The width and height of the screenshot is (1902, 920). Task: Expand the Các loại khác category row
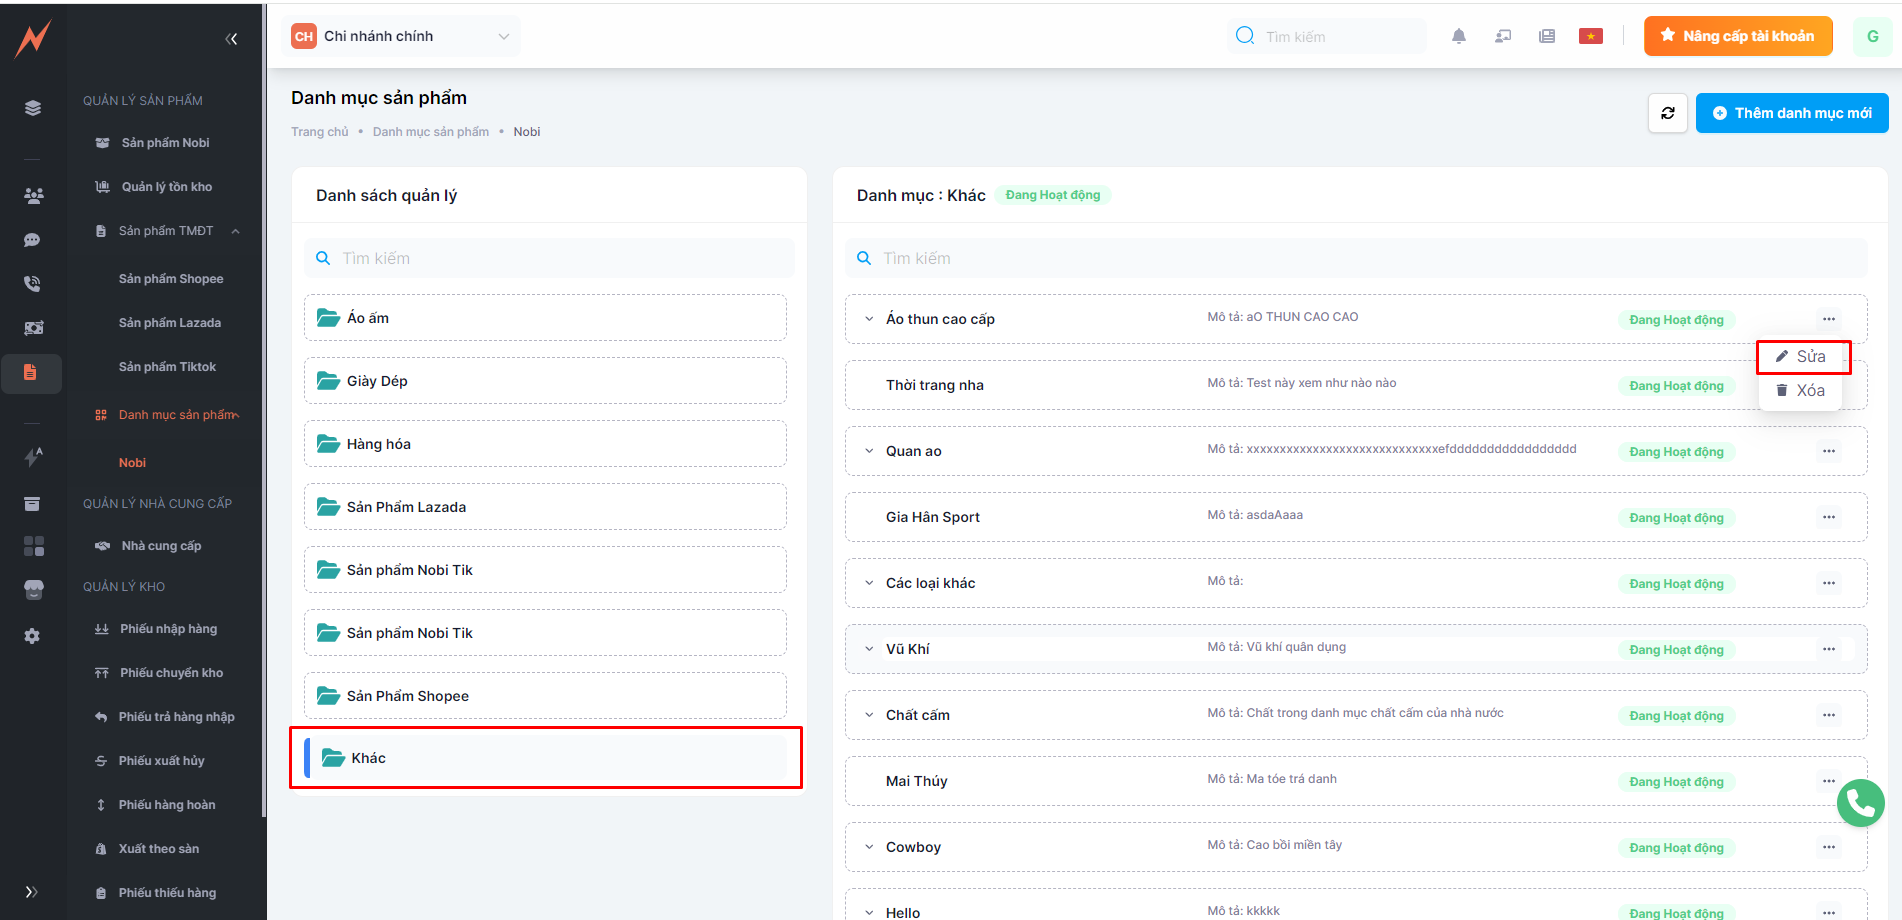869,583
